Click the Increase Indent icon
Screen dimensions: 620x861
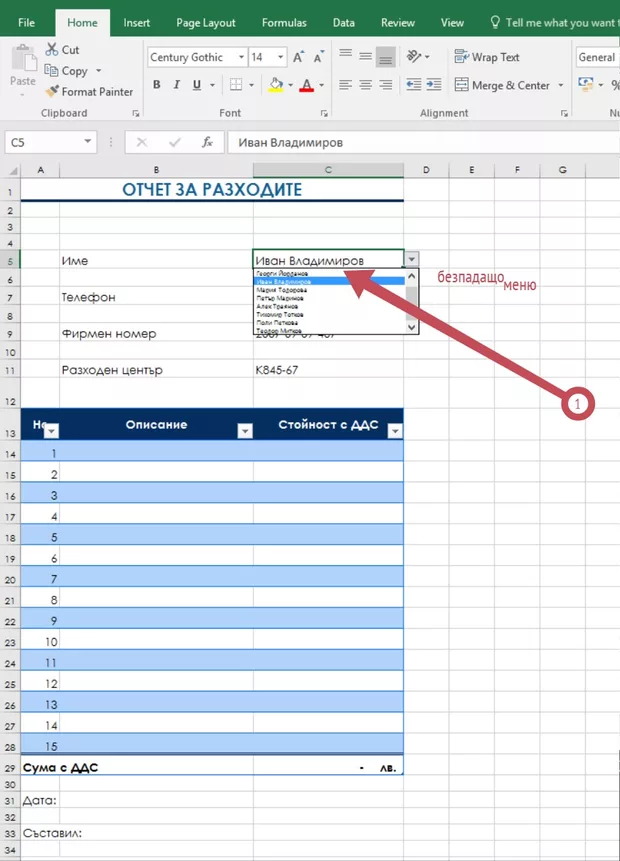click(x=434, y=85)
